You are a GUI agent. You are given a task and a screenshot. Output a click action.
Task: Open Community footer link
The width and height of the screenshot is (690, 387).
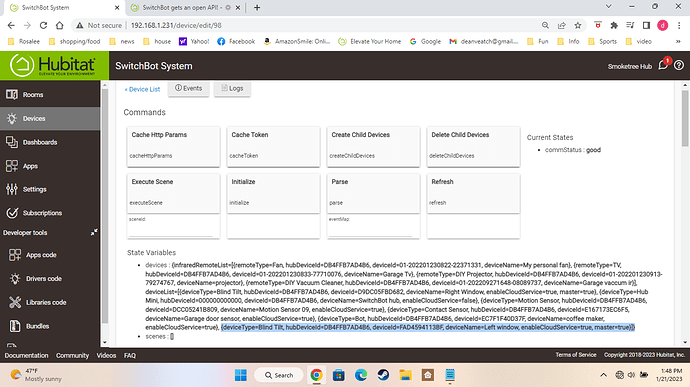[72, 355]
